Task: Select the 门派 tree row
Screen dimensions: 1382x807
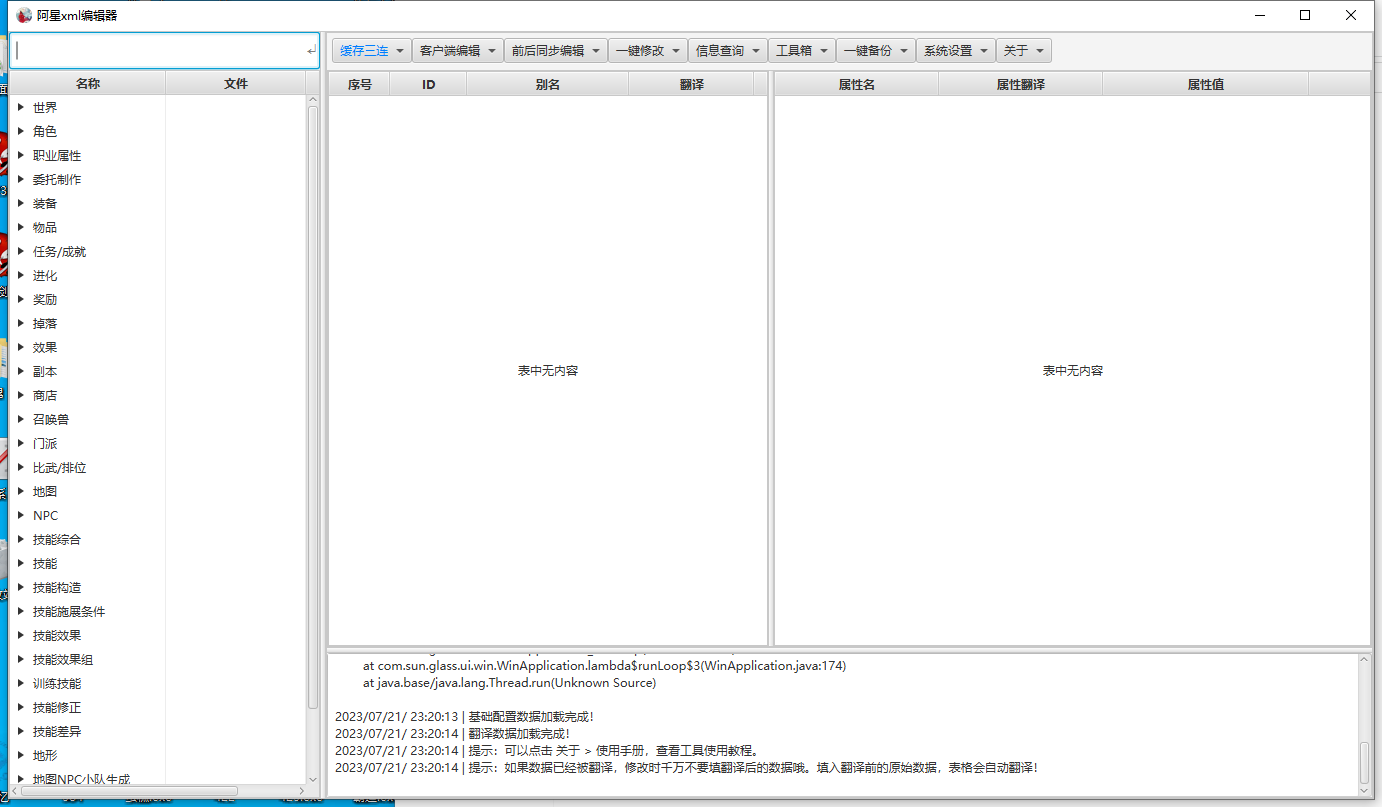Action: (158, 443)
